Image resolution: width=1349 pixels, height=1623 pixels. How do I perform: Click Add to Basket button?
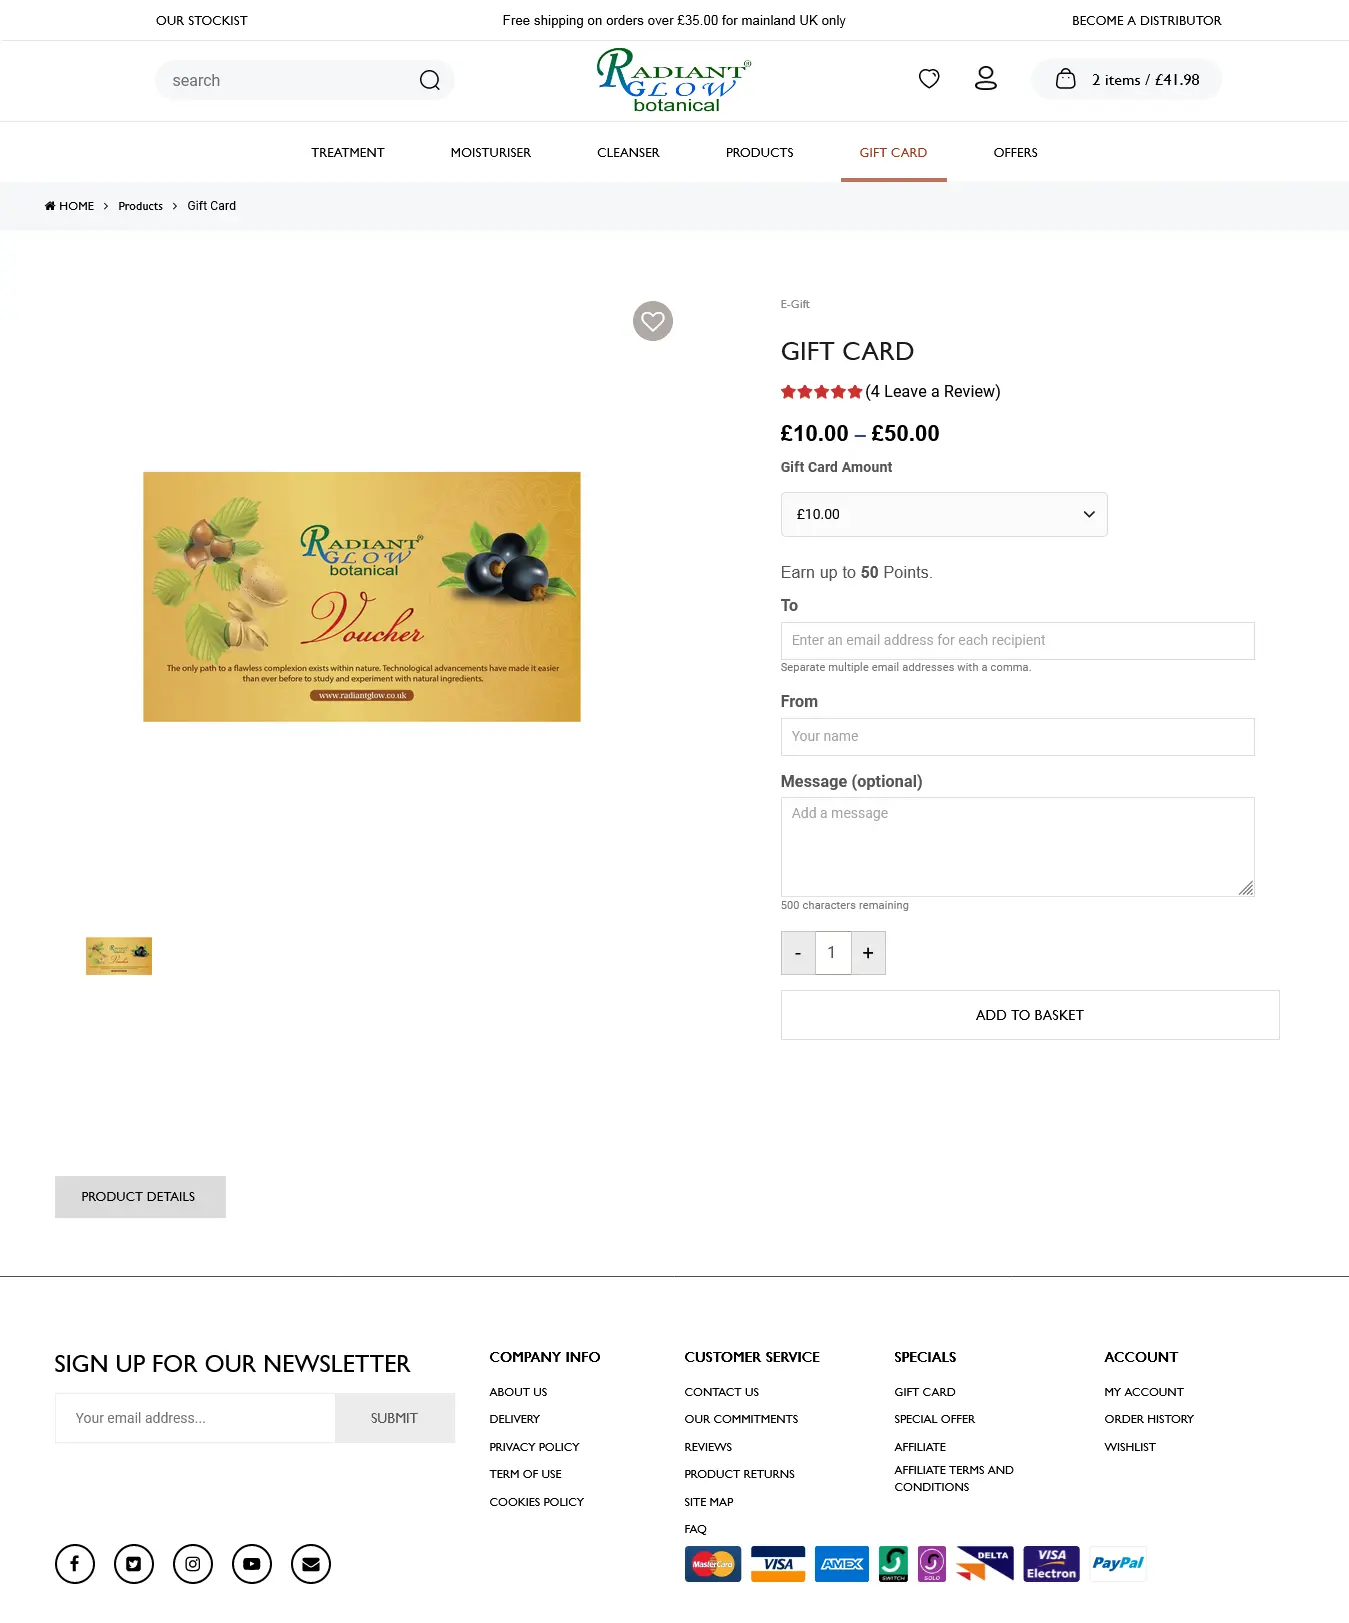pyautogui.click(x=1030, y=1015)
